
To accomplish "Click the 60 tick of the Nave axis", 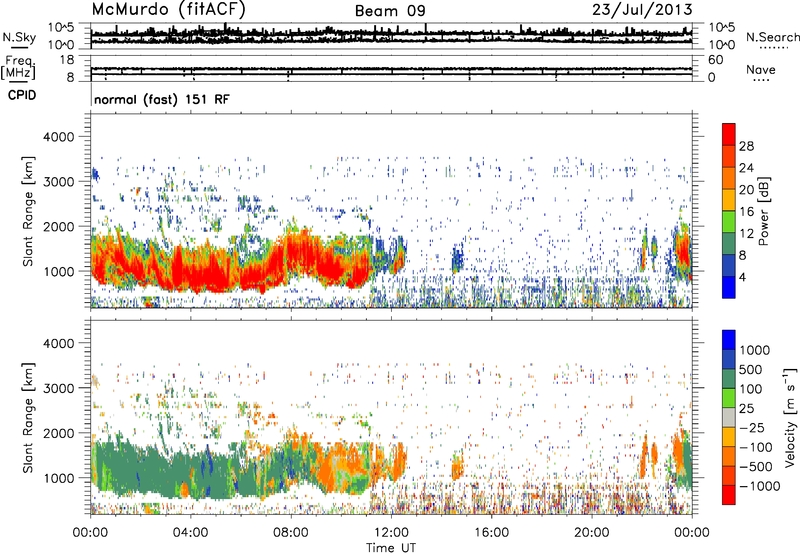I will coord(716,60).
